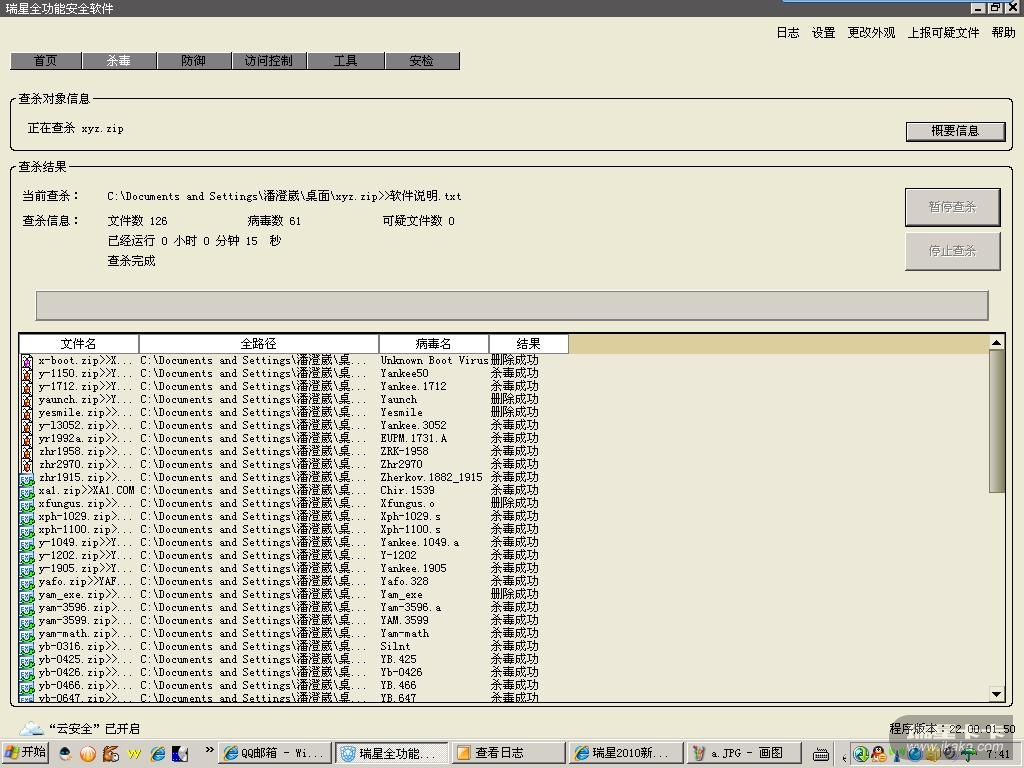
Task: Click the Windows 开始 start button
Action: click(26, 752)
